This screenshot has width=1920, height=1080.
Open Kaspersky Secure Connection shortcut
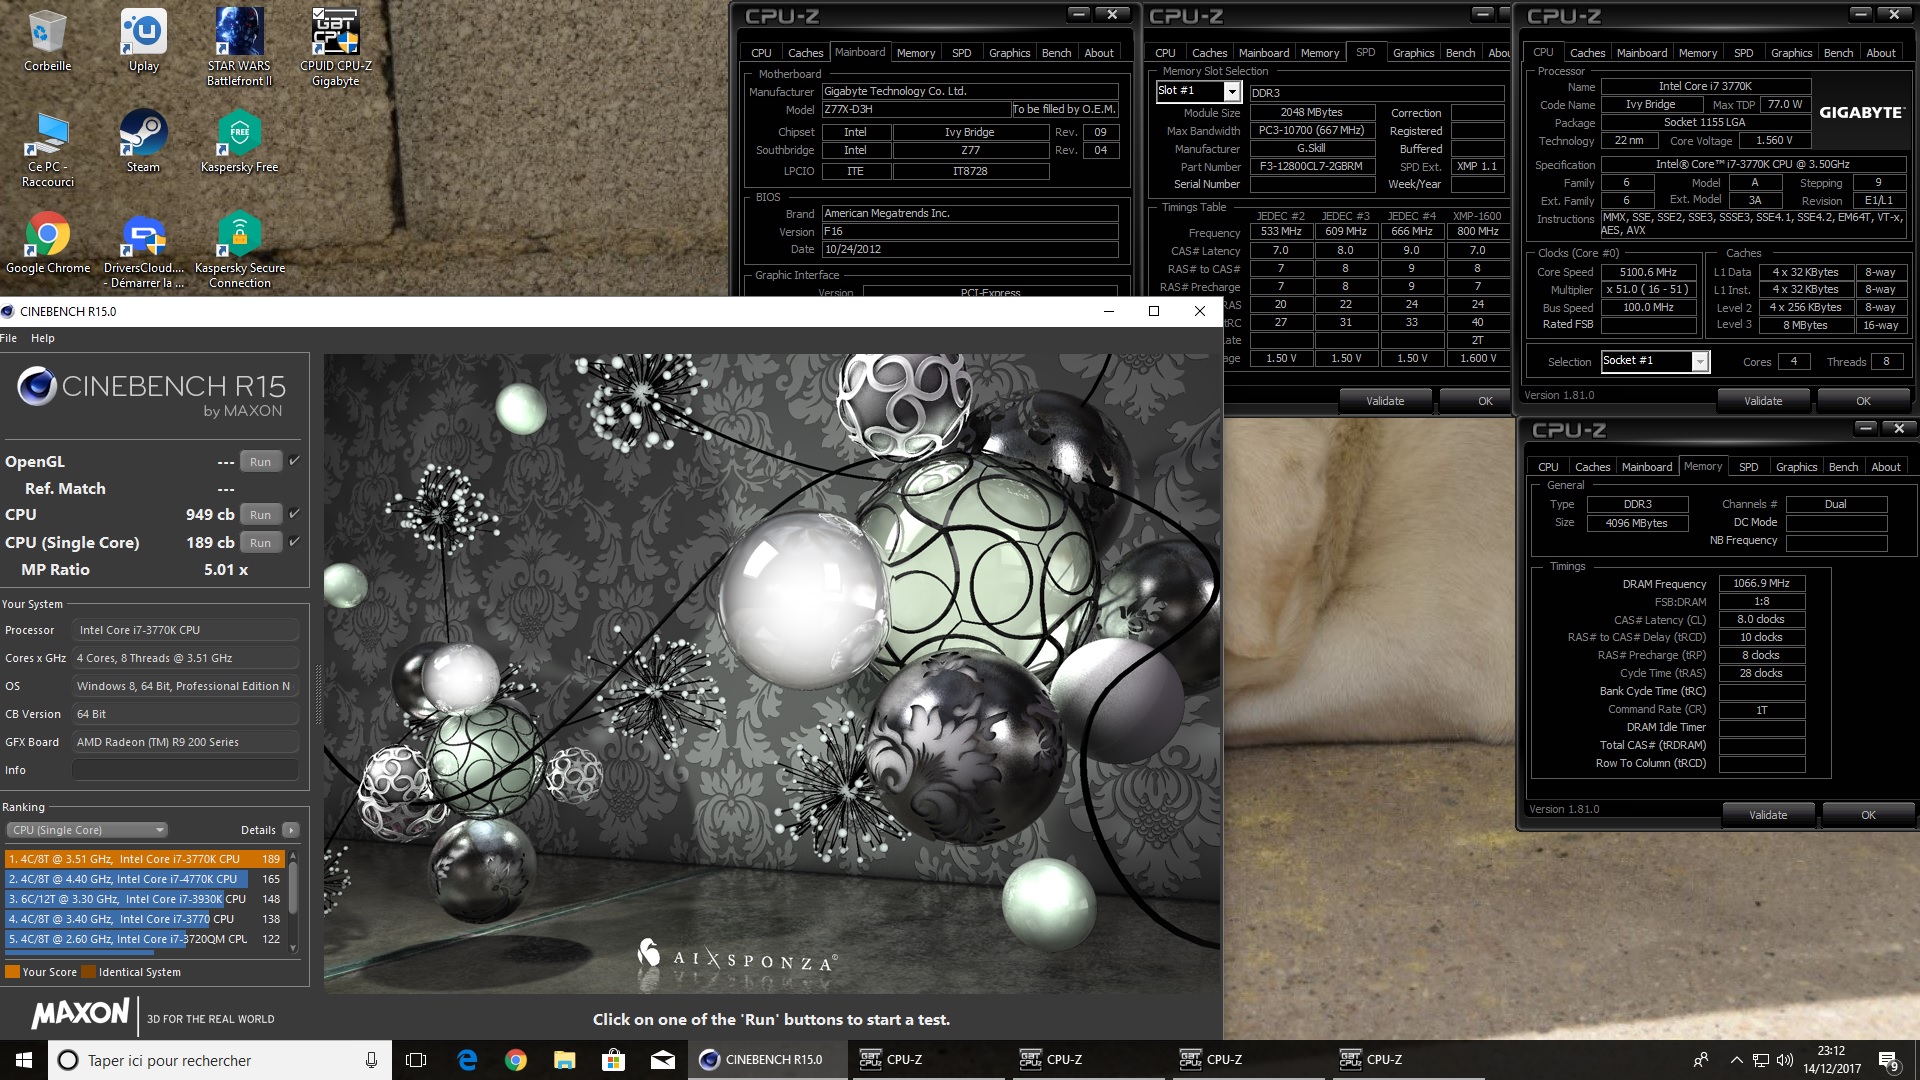point(239,250)
